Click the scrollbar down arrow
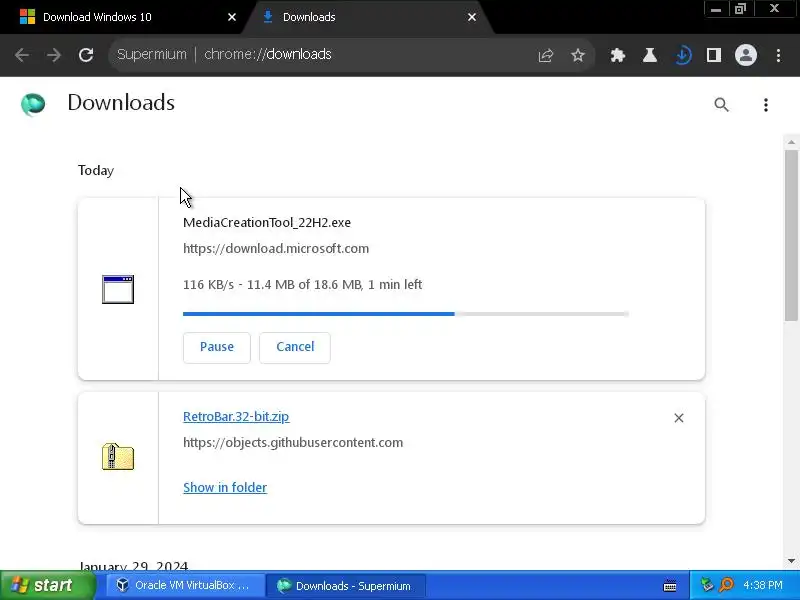The height and width of the screenshot is (600, 800). (791, 561)
